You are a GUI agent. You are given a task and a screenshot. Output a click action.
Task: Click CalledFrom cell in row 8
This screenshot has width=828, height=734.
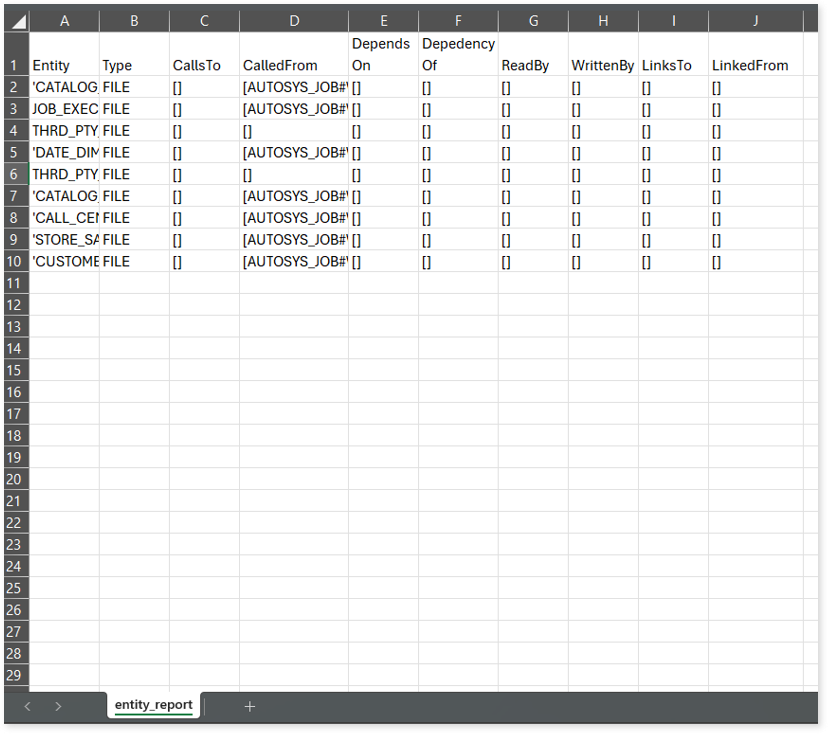point(293,218)
